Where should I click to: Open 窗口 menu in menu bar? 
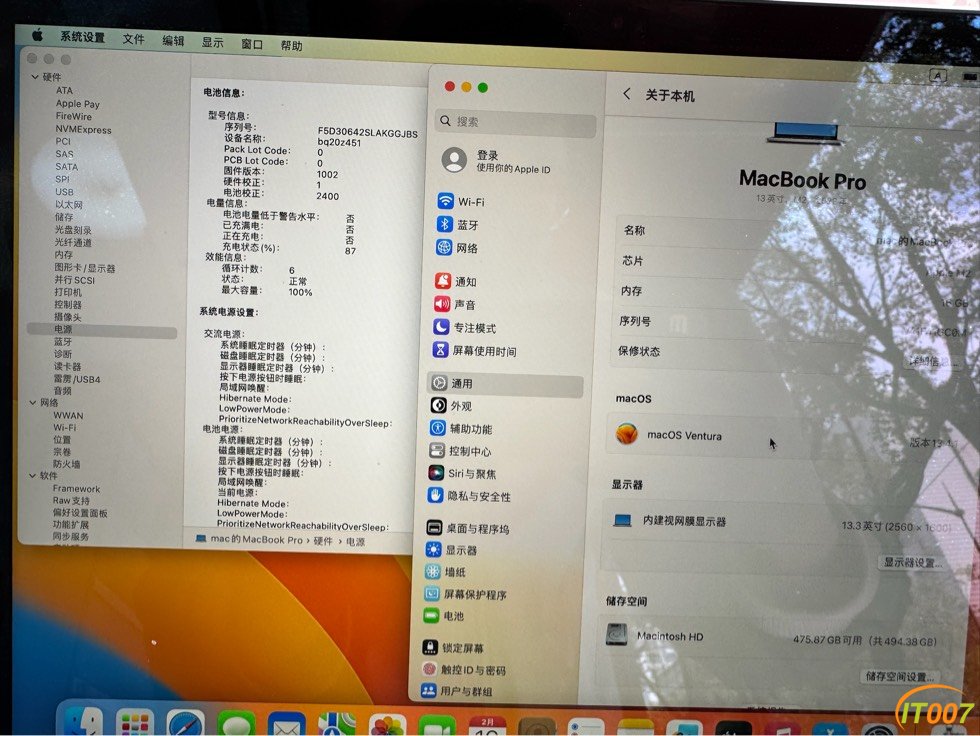(x=252, y=44)
